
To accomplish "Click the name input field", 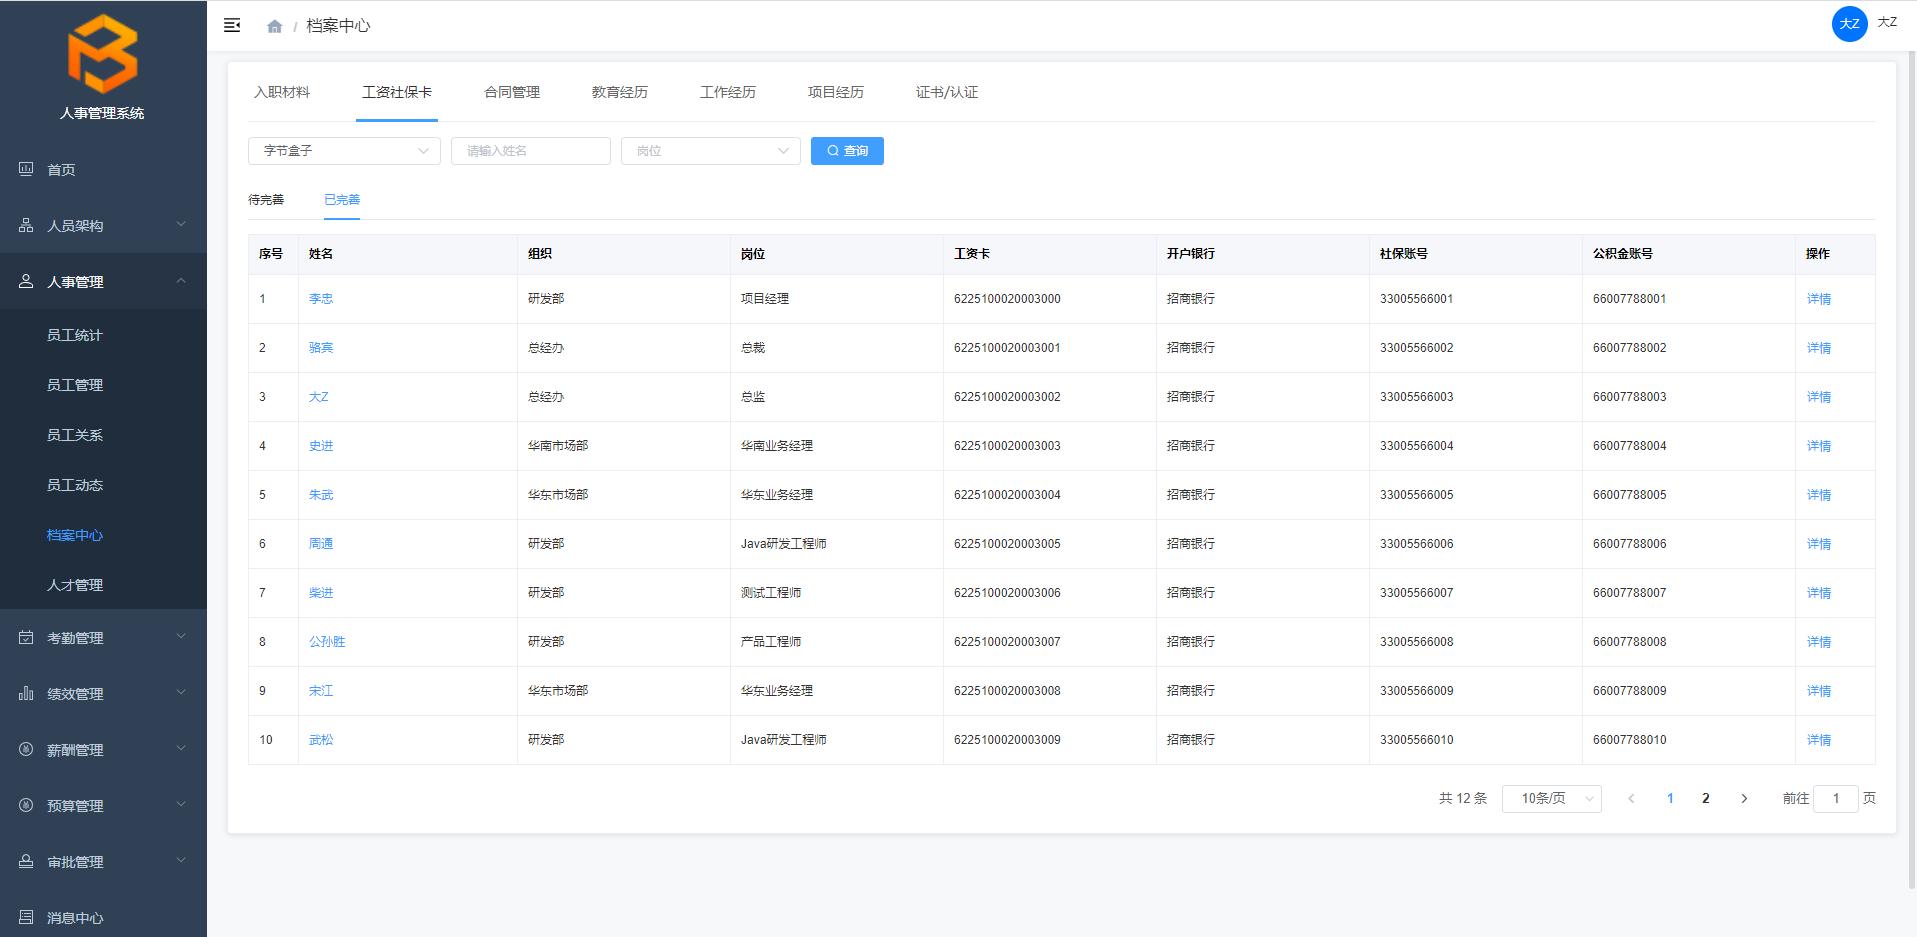I will [x=530, y=151].
